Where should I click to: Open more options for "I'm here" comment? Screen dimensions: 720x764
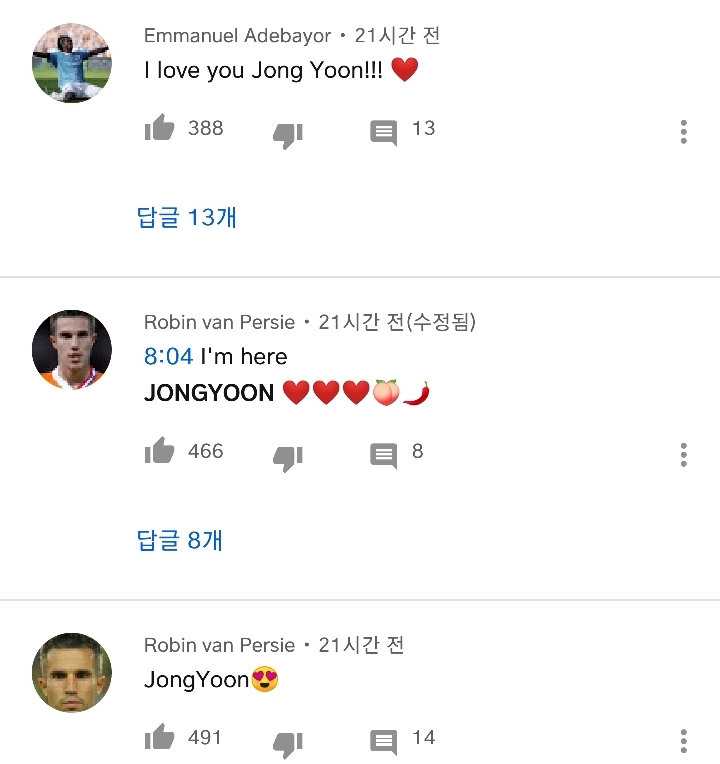tap(684, 455)
